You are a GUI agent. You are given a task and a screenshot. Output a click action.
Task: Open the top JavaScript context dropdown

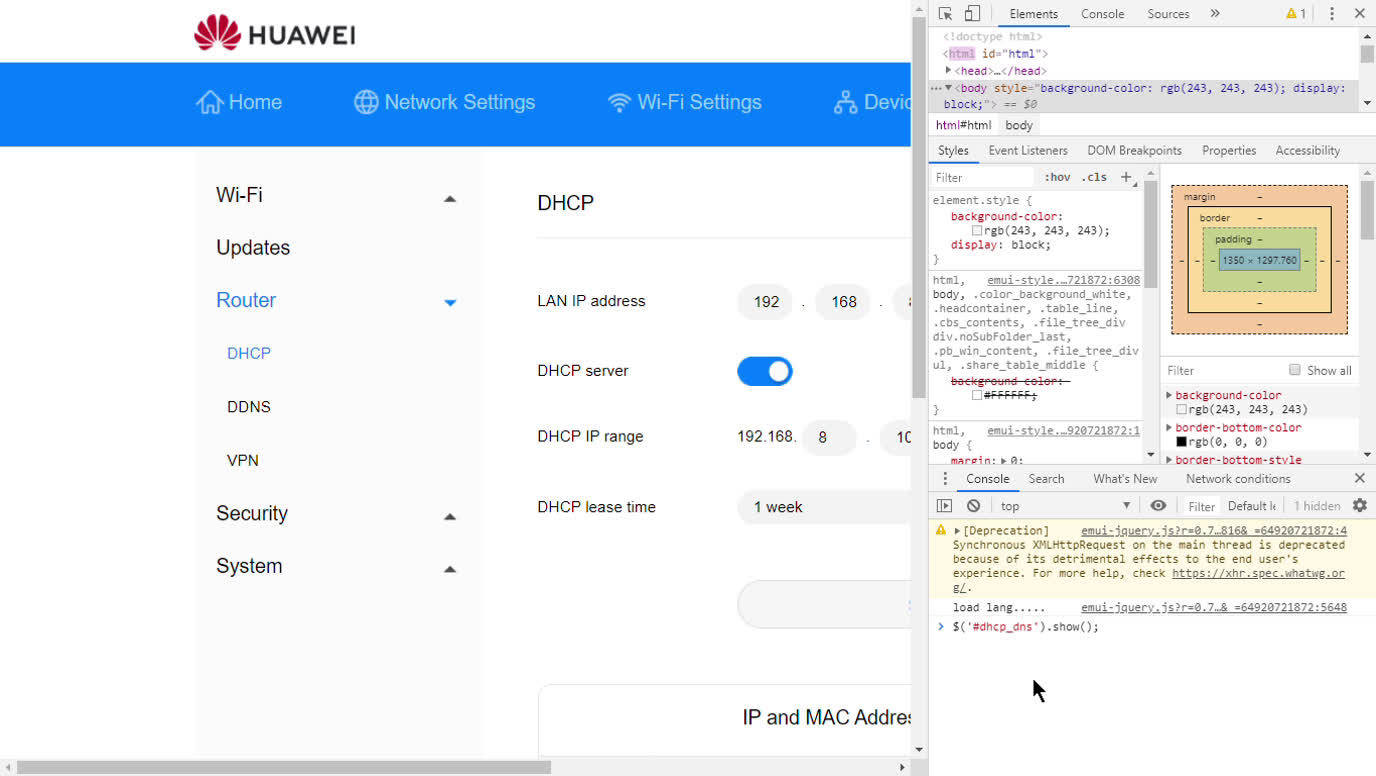click(1065, 506)
